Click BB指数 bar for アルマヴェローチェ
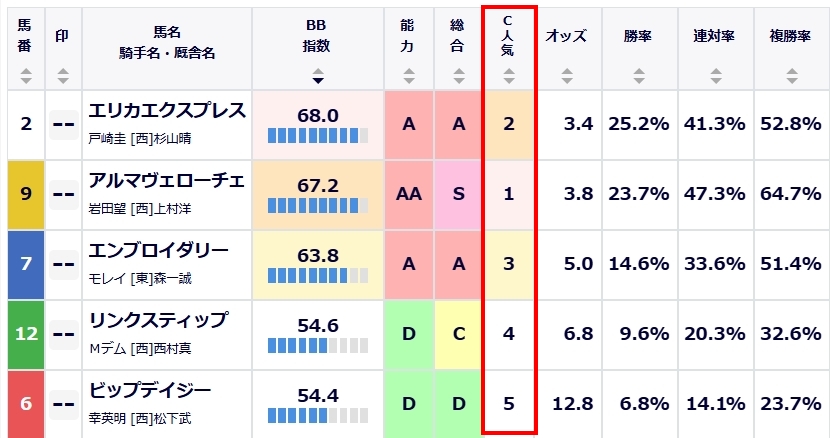Viewport: 830px width, 438px height. [x=318, y=206]
